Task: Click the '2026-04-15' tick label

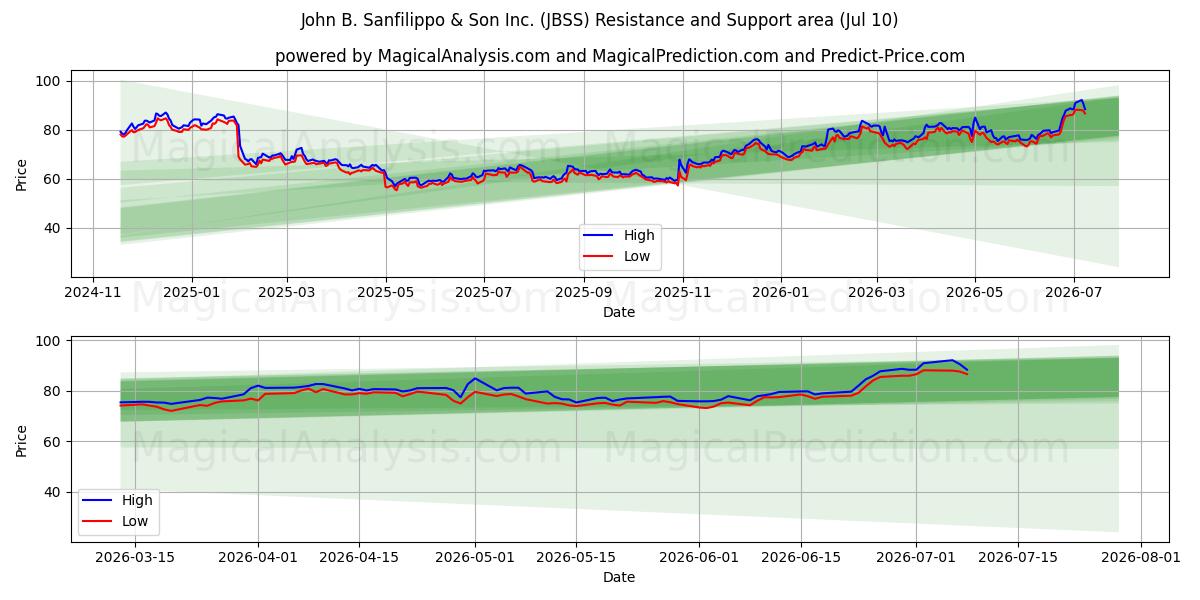Action: click(359, 556)
